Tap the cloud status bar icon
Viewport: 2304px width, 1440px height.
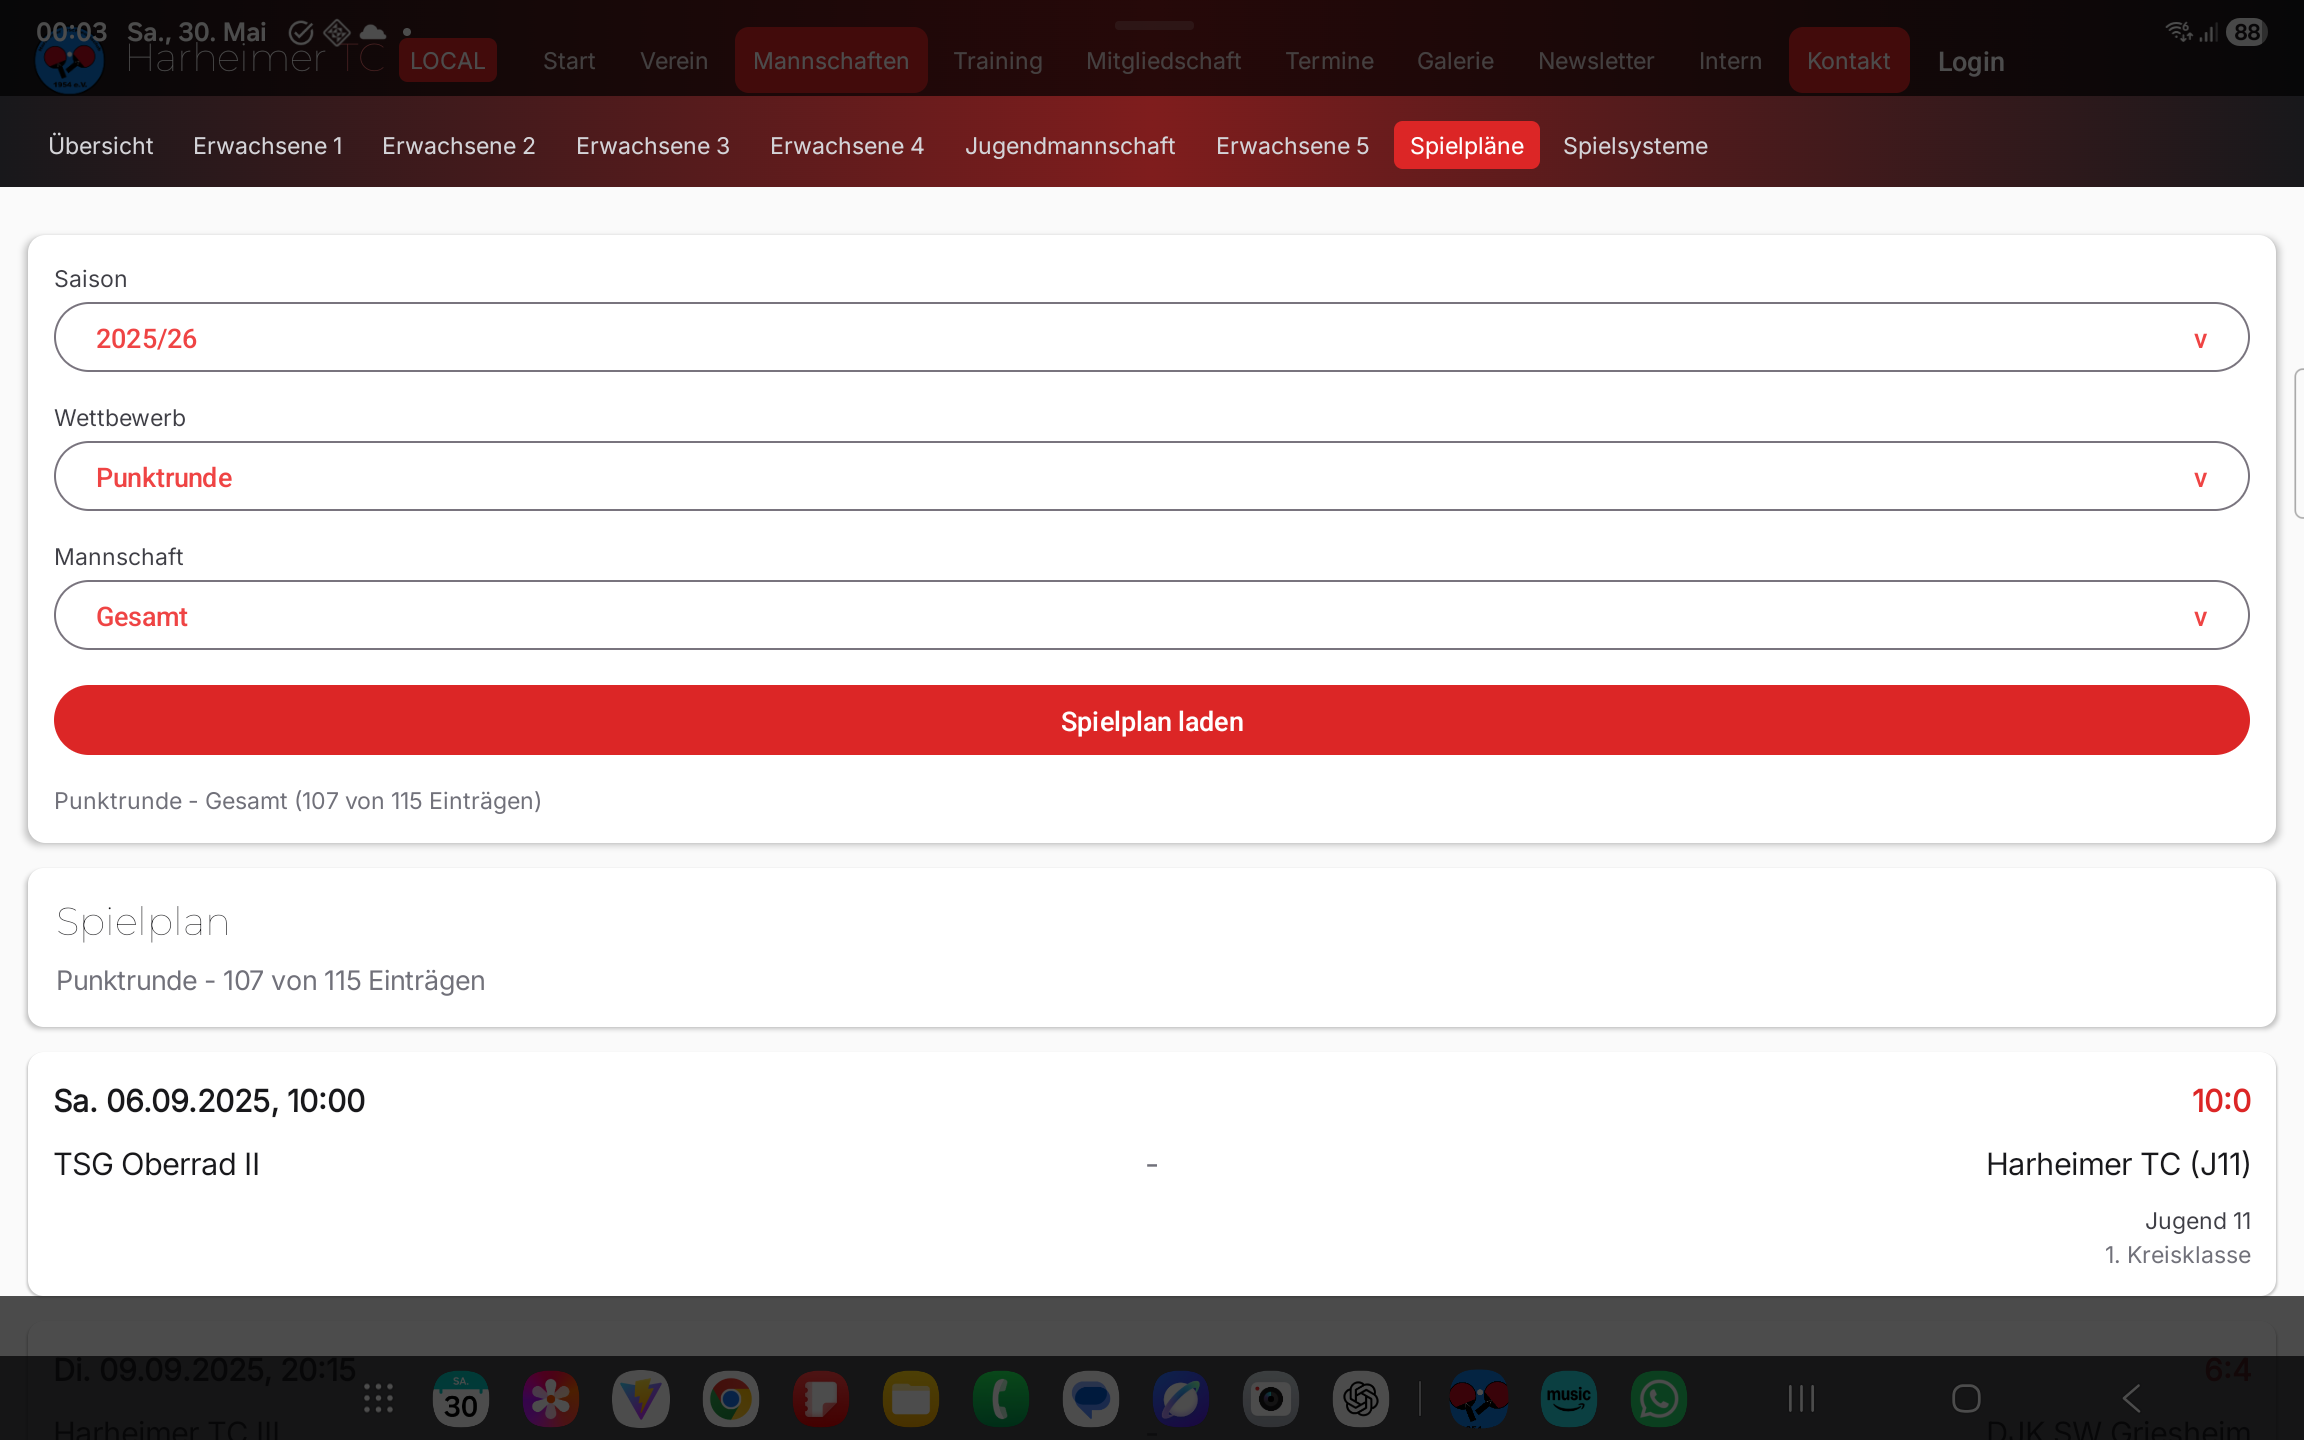373,32
